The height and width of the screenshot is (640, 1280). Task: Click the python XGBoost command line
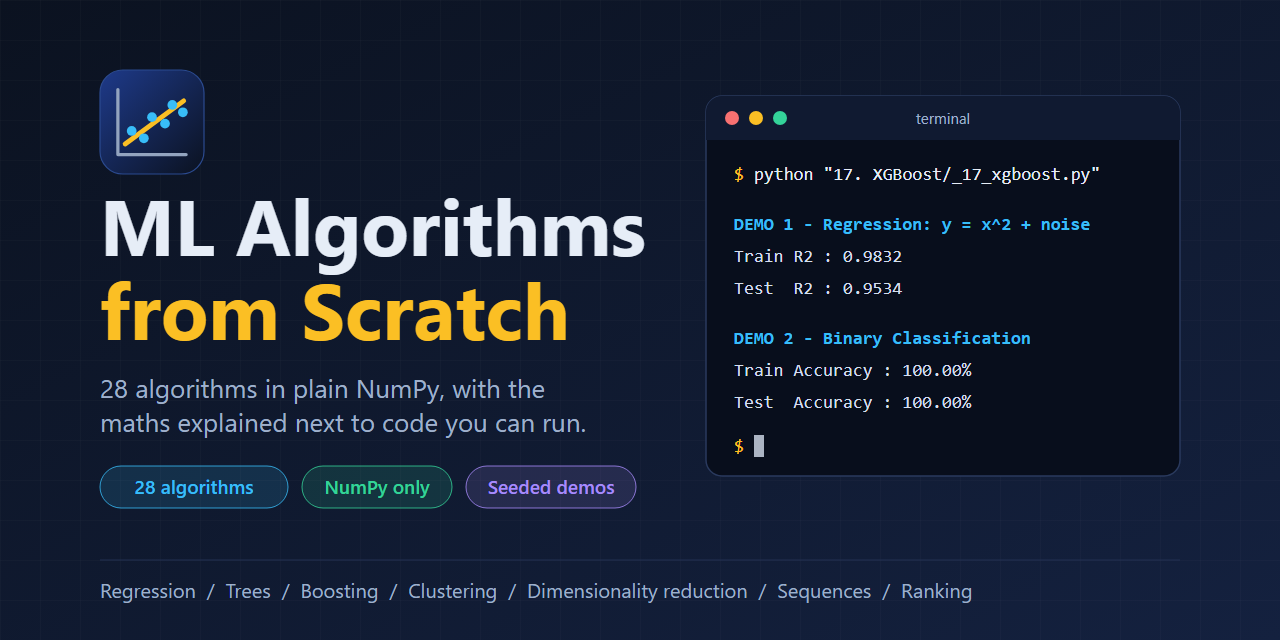[x=917, y=174]
